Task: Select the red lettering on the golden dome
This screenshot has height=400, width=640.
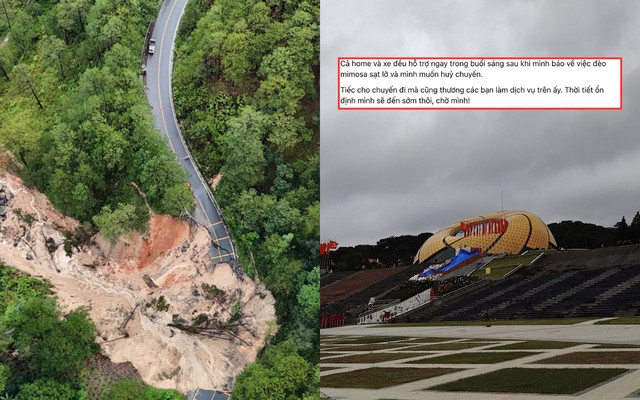Action: pos(484,227)
